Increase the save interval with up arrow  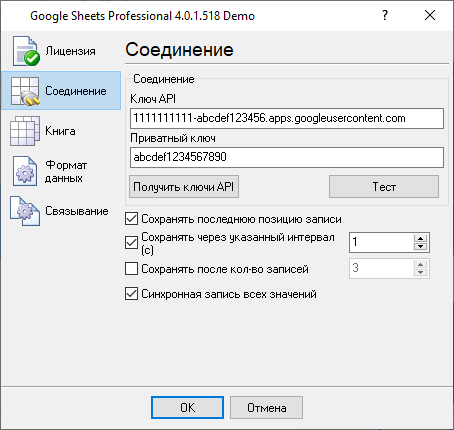point(421,238)
